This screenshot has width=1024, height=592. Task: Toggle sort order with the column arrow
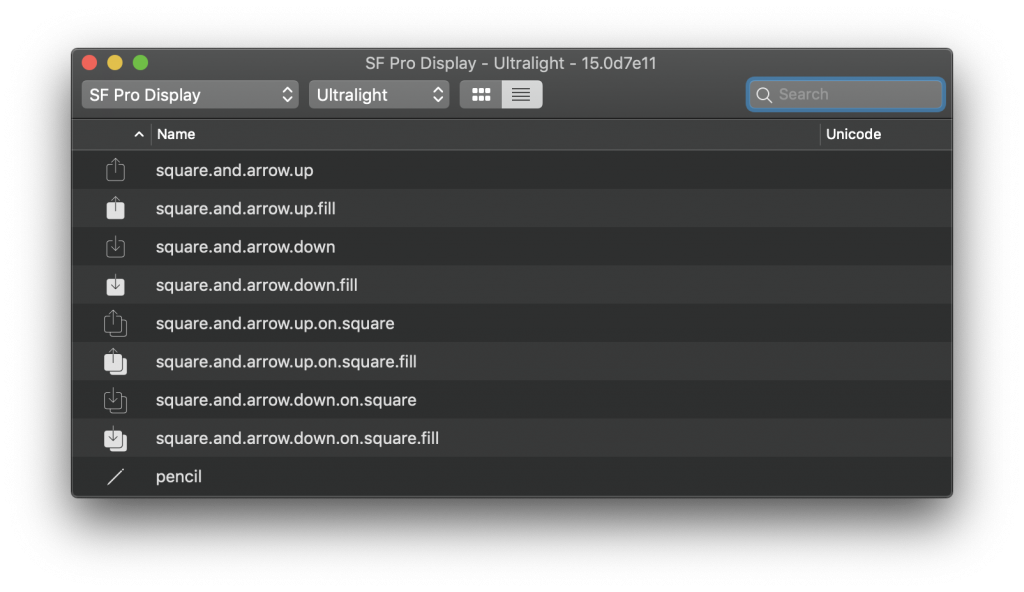138,134
